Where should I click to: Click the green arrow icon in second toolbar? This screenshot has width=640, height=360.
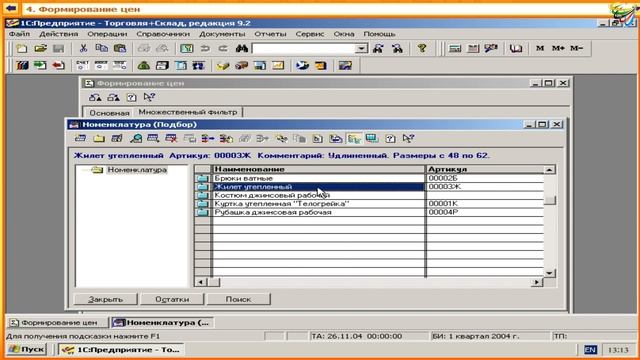[40, 65]
